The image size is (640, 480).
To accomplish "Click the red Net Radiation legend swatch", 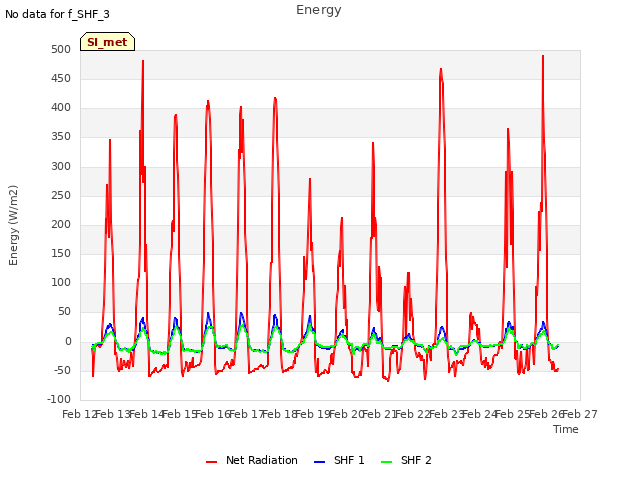I will click(x=211, y=462).
